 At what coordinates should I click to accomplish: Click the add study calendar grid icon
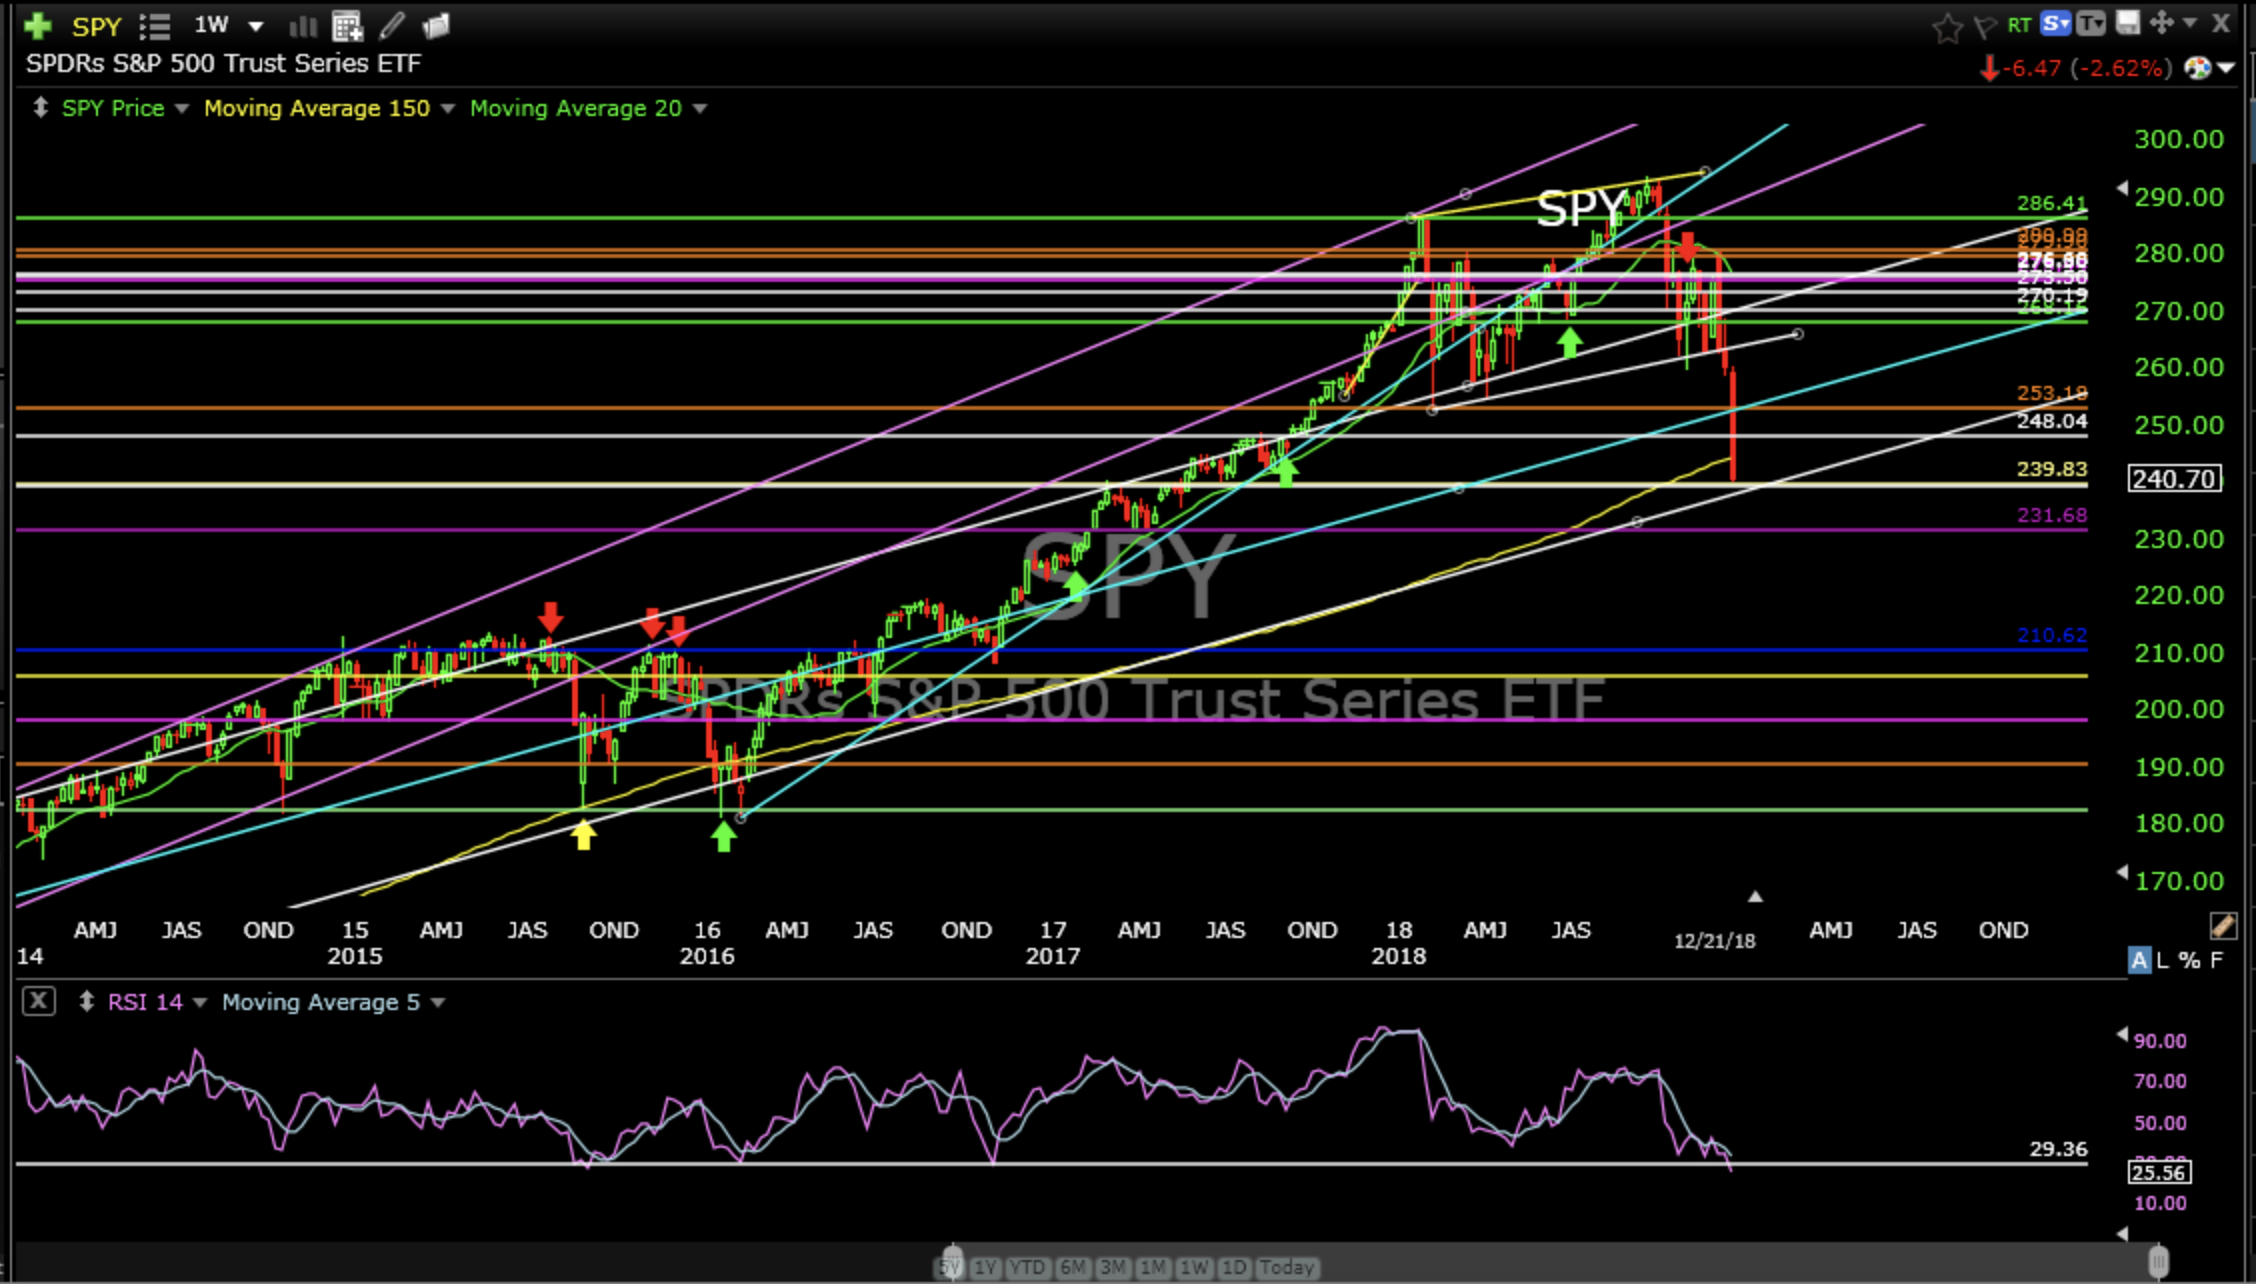(x=347, y=27)
